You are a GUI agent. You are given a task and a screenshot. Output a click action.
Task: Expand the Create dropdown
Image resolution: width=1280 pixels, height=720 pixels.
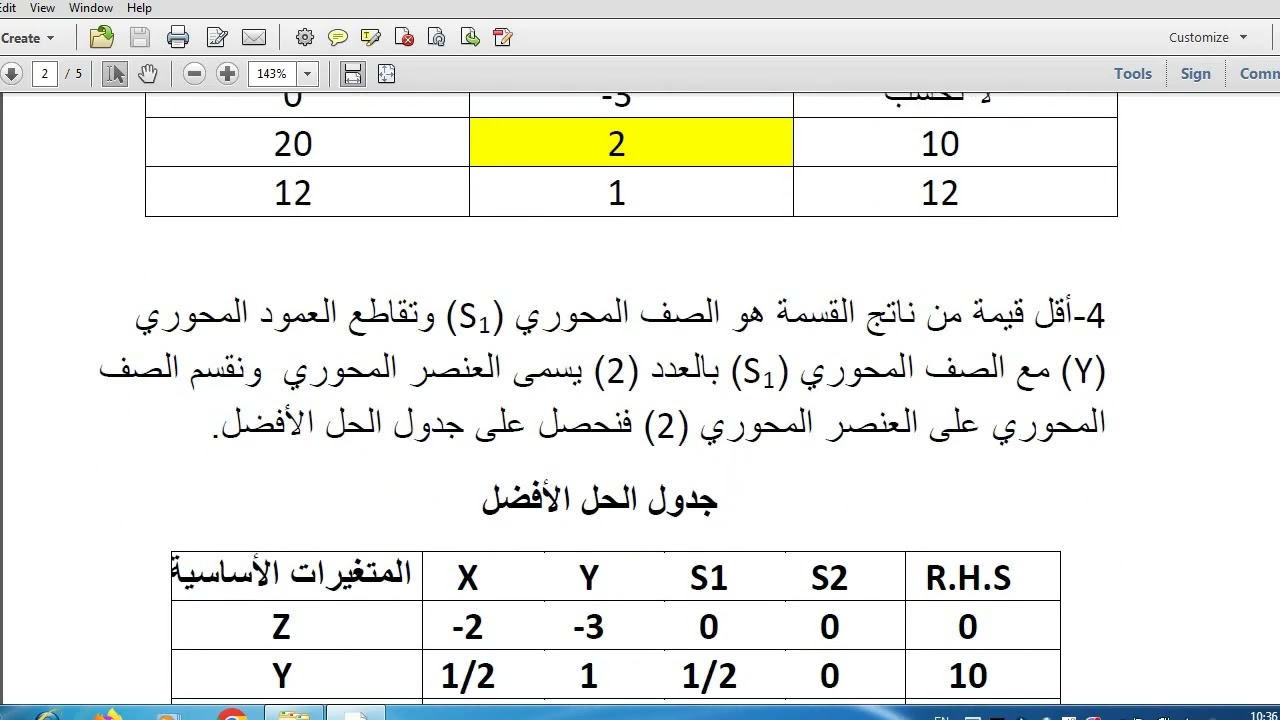point(28,38)
